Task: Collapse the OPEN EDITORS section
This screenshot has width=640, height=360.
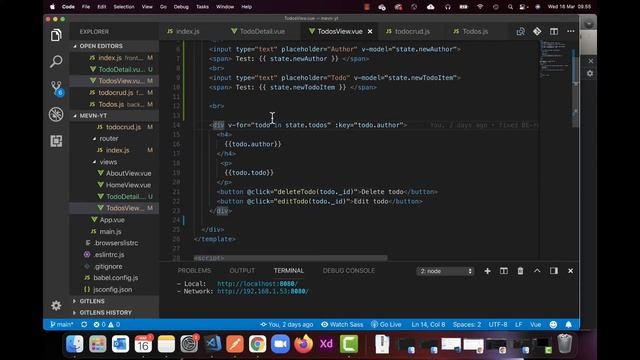Action: 114,46
